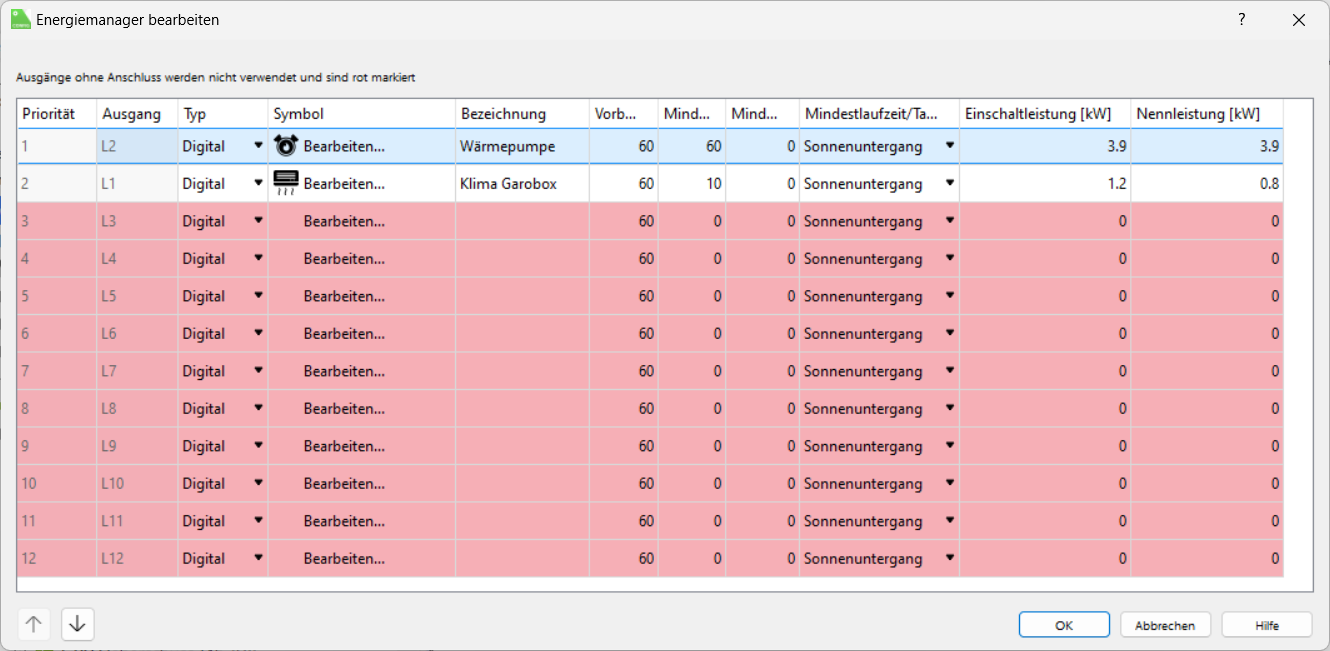Click the heat pump symbol icon in row 1
1330x651 pixels.
point(286,146)
